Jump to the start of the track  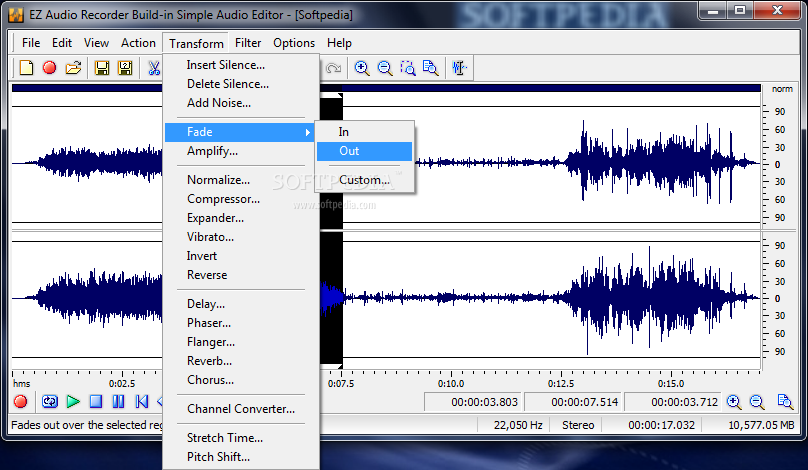142,401
